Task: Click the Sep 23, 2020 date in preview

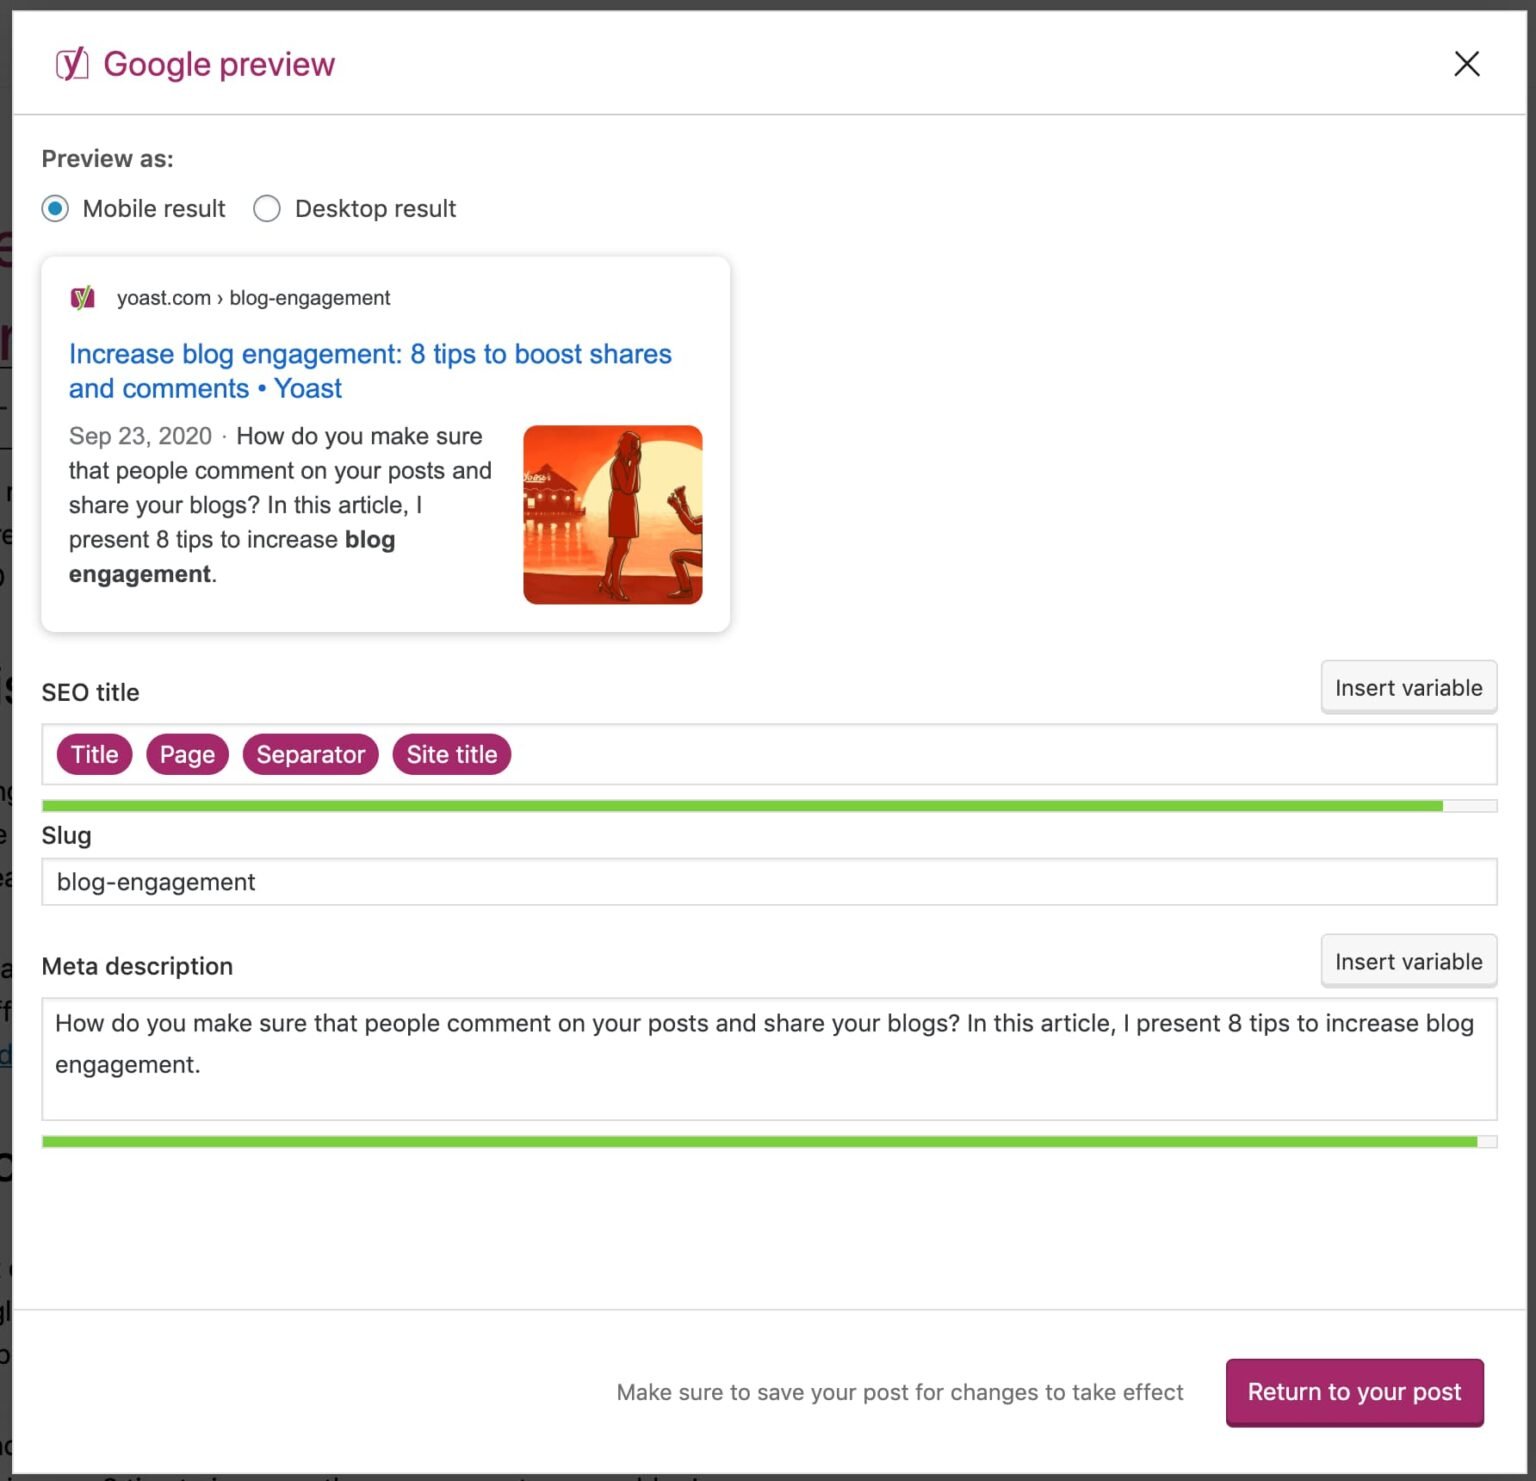Action: (139, 436)
